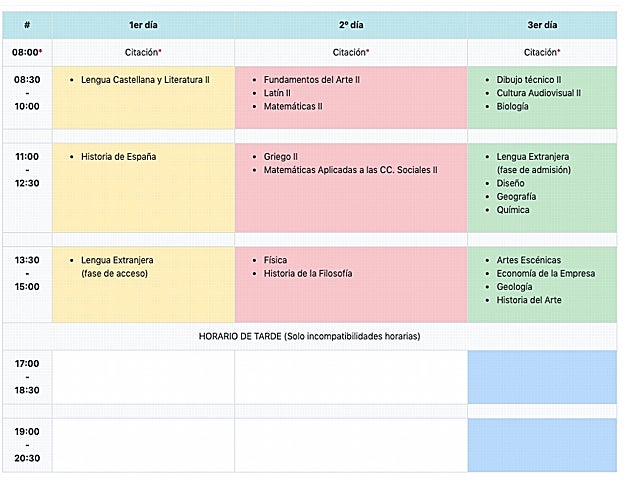Select the blue cell in the 17:00-18:30 row
Viewport: 624px width, 480px height.
coord(541,377)
